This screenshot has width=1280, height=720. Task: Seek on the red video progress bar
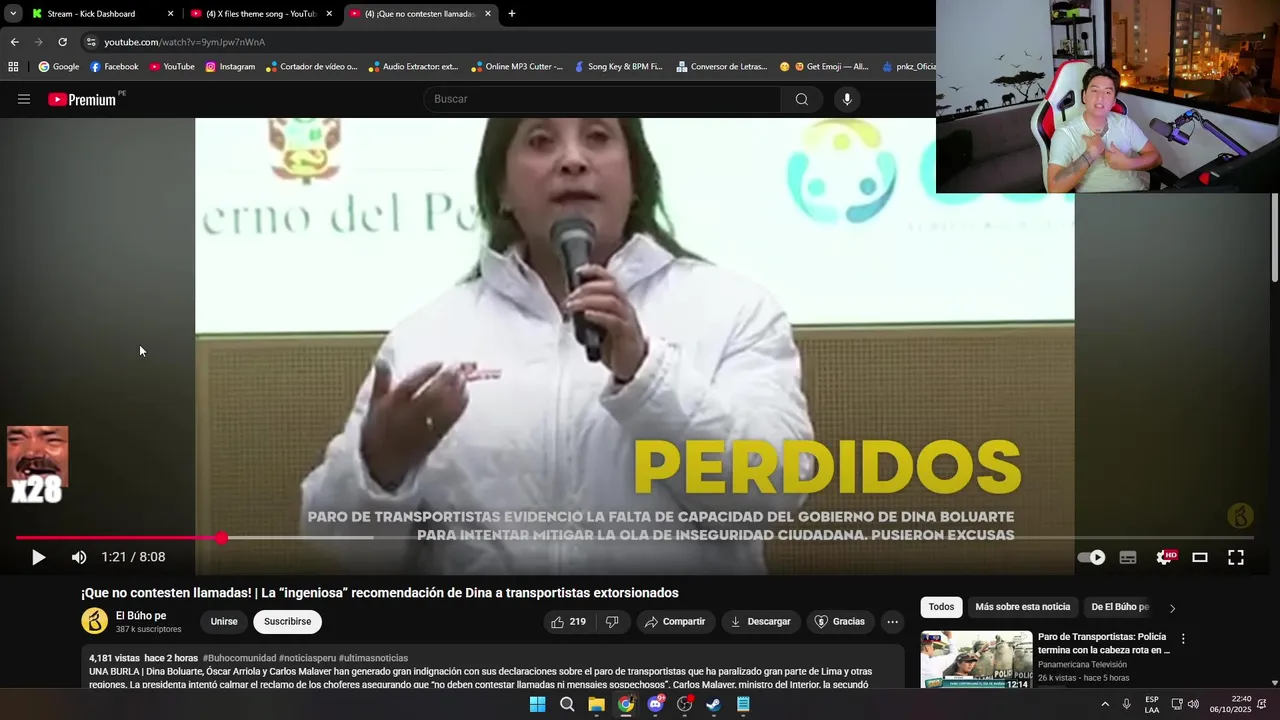coord(634,538)
